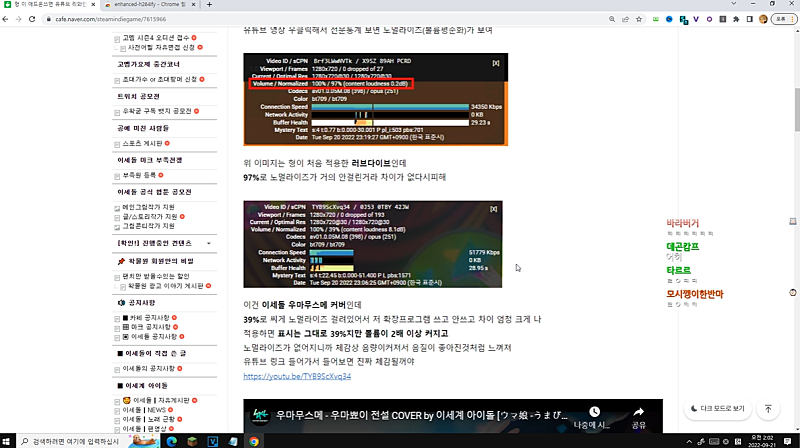The width and height of the screenshot is (800, 448).
Task: Expand the 진행중인 컨텐츠 section arrow
Action: coord(208,243)
